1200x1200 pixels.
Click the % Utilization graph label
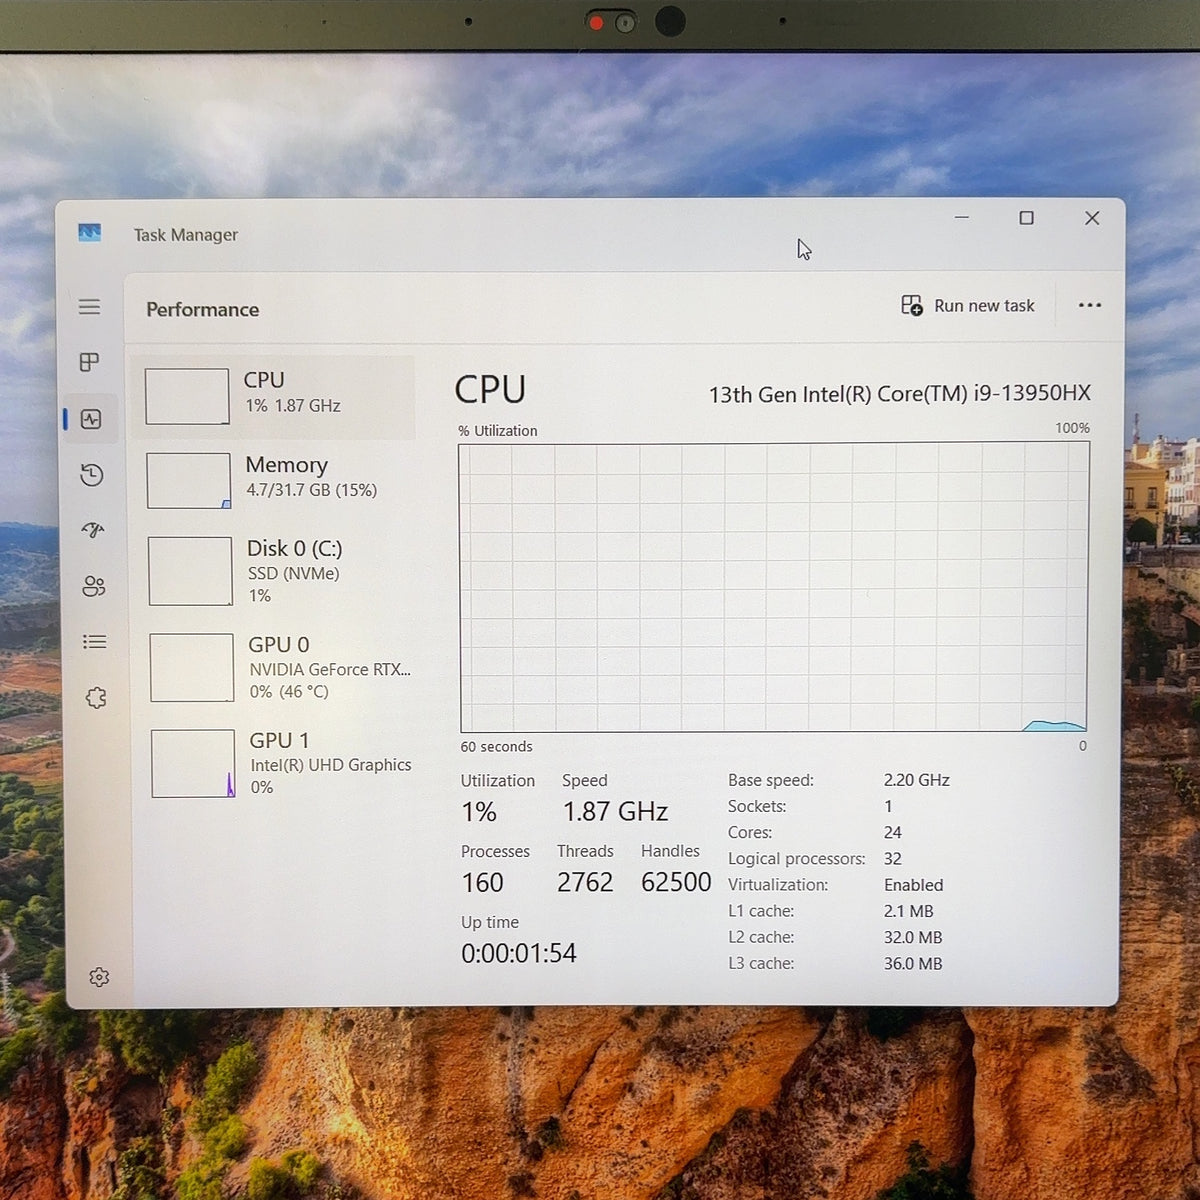pos(498,431)
